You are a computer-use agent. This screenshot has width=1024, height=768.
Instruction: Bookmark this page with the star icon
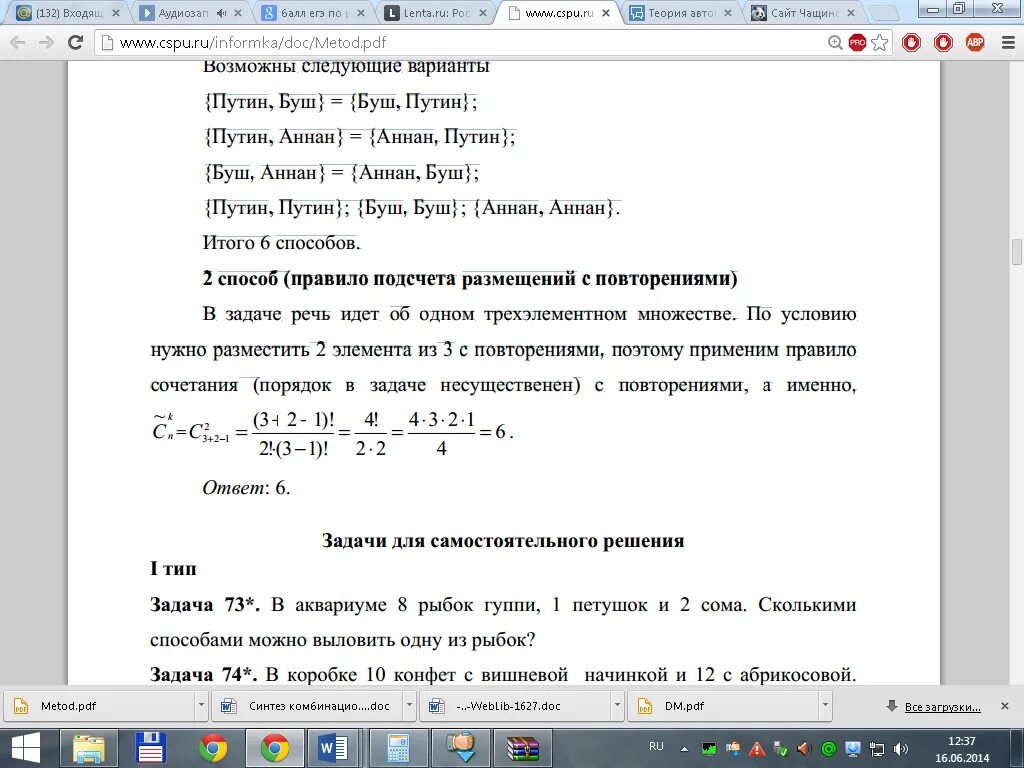coord(880,42)
